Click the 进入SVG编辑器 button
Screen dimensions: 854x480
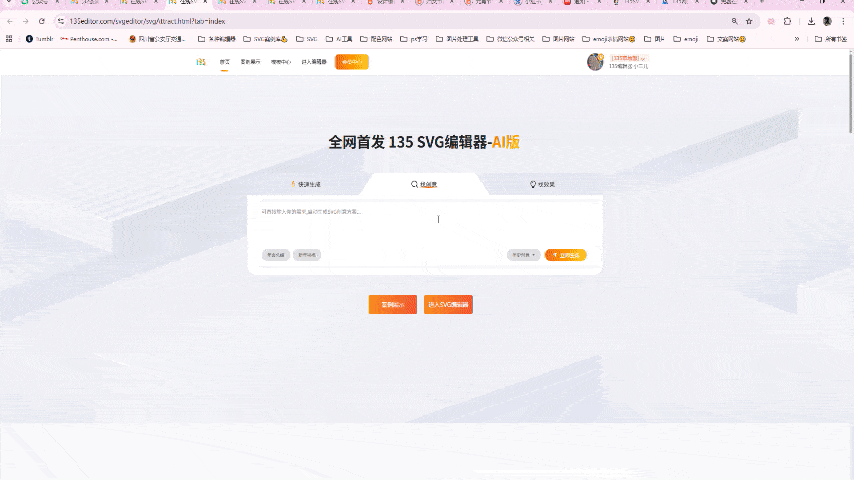coord(448,305)
